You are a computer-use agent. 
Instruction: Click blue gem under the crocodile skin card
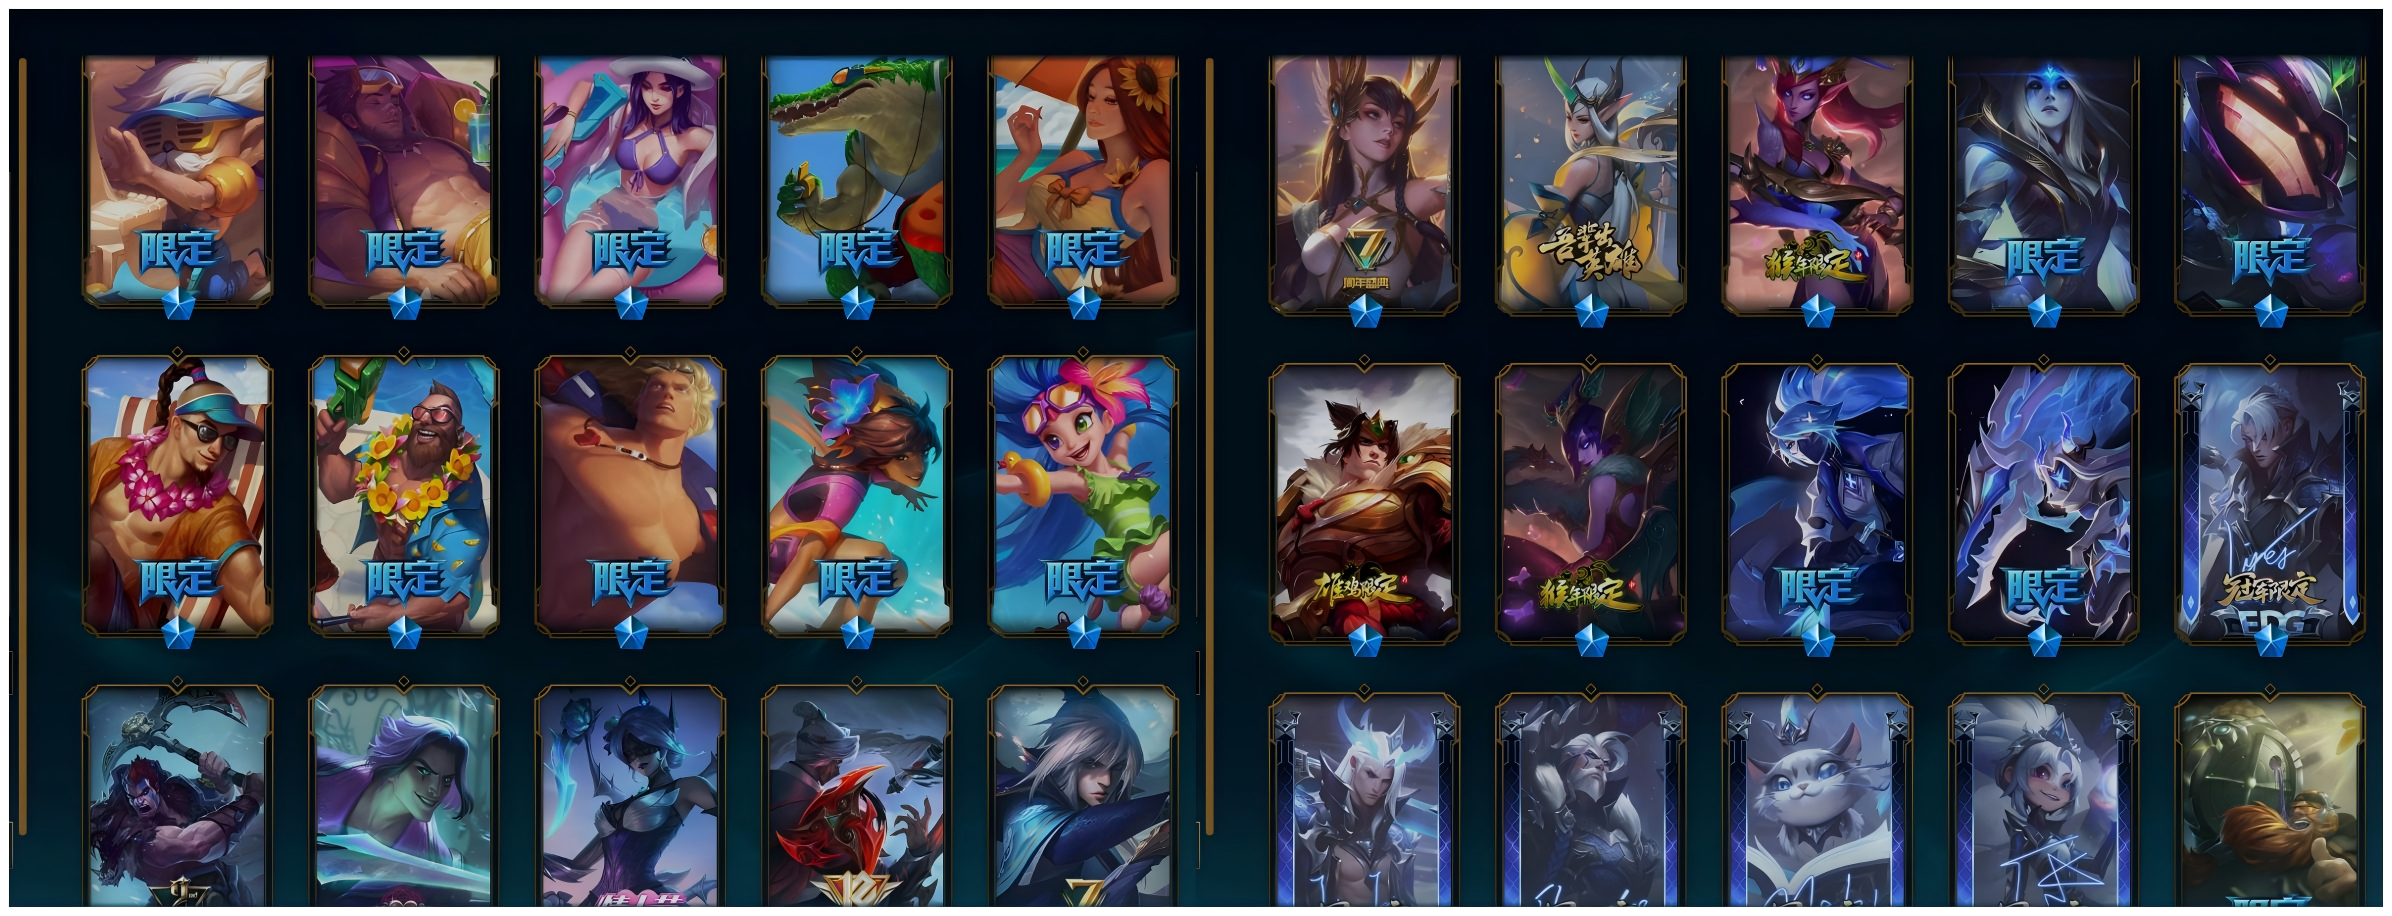click(x=856, y=304)
